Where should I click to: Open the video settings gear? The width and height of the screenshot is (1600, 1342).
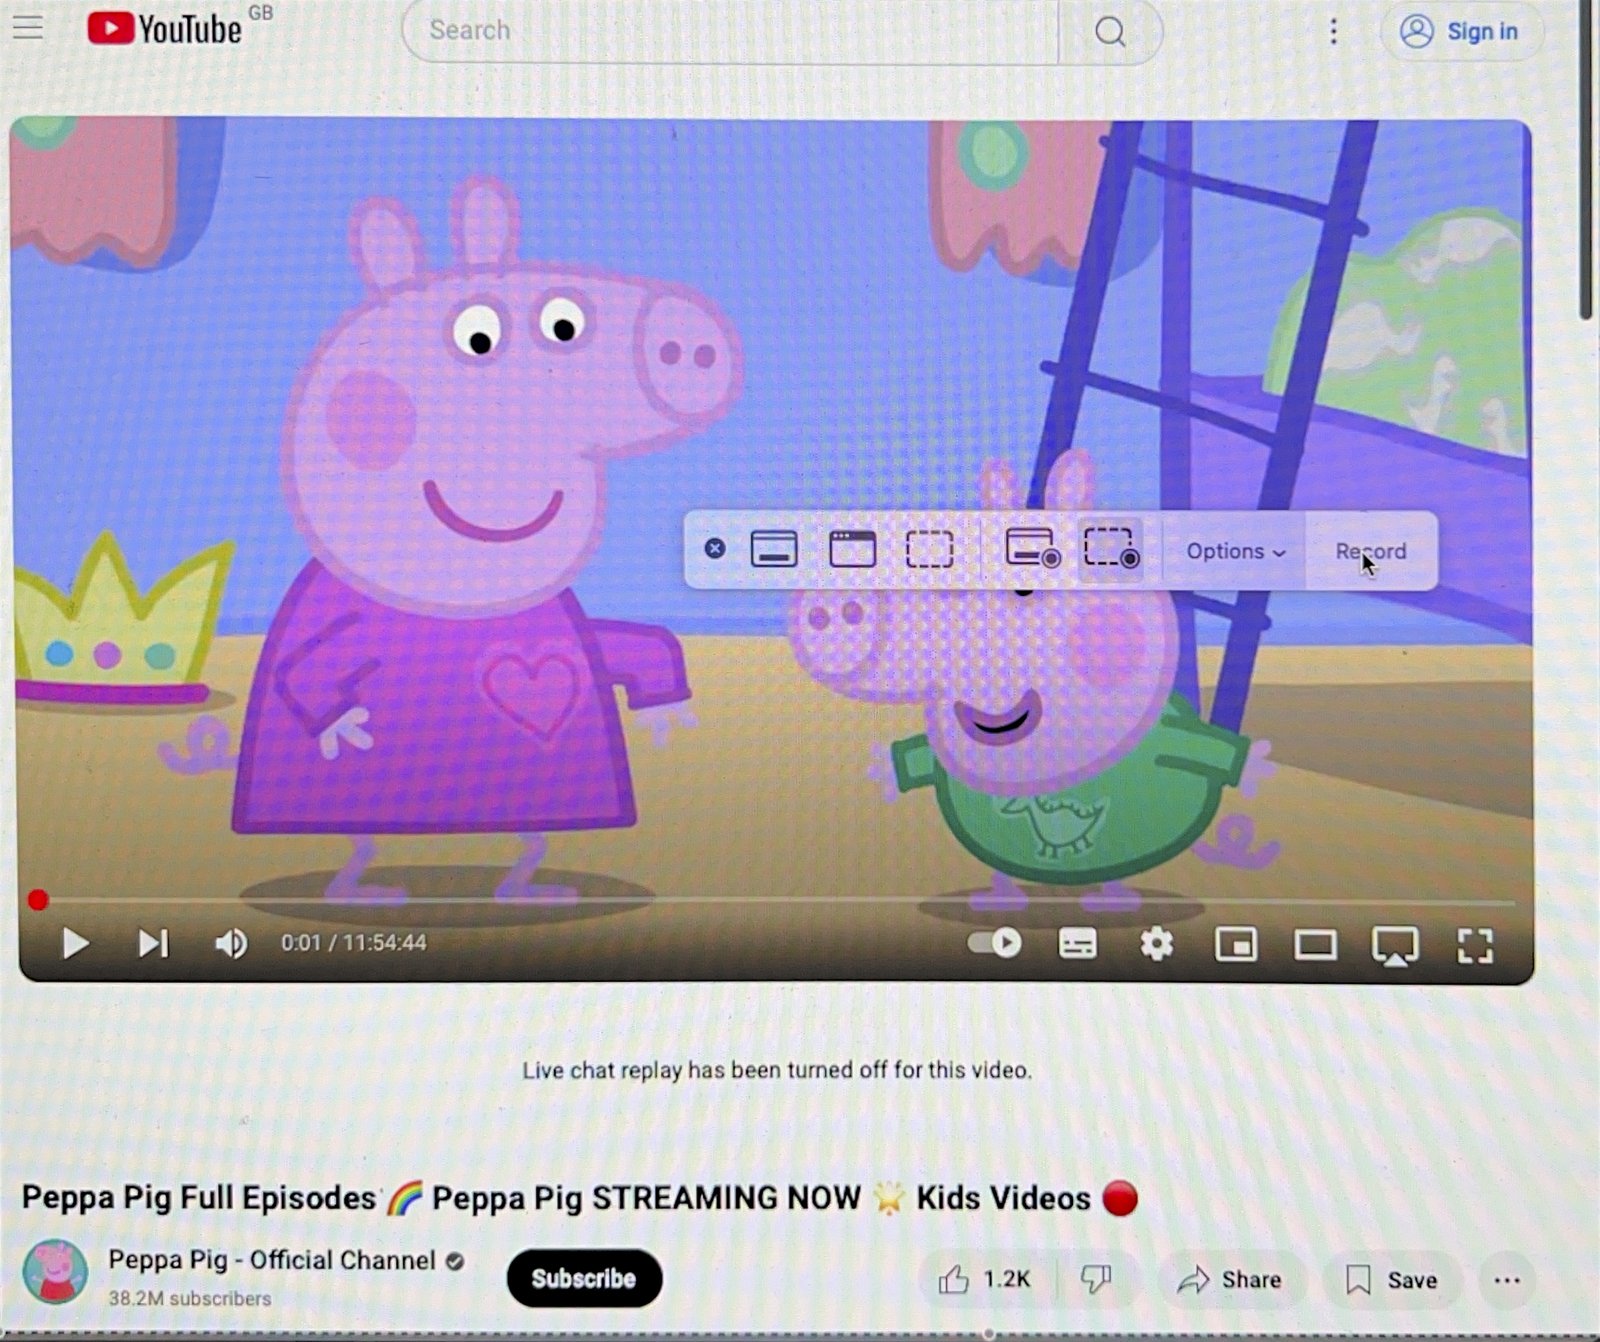pos(1156,943)
